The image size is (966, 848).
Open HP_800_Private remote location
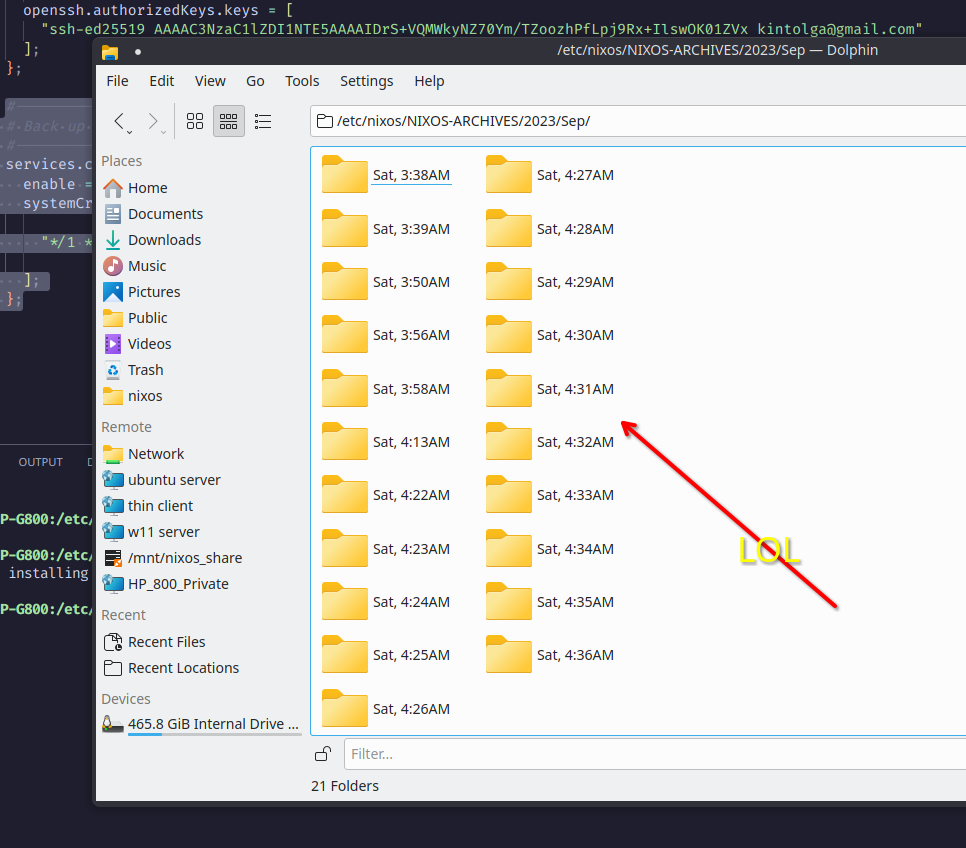pos(200,584)
